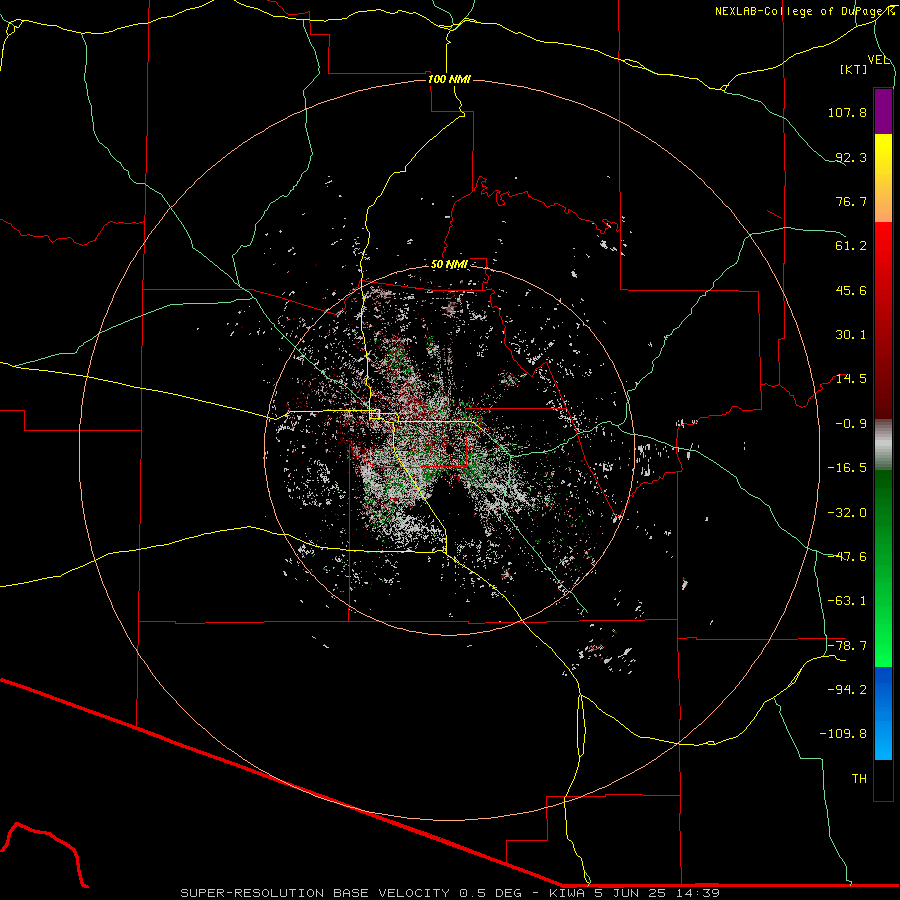Click the 76.7 velocity scale value

coord(851,201)
